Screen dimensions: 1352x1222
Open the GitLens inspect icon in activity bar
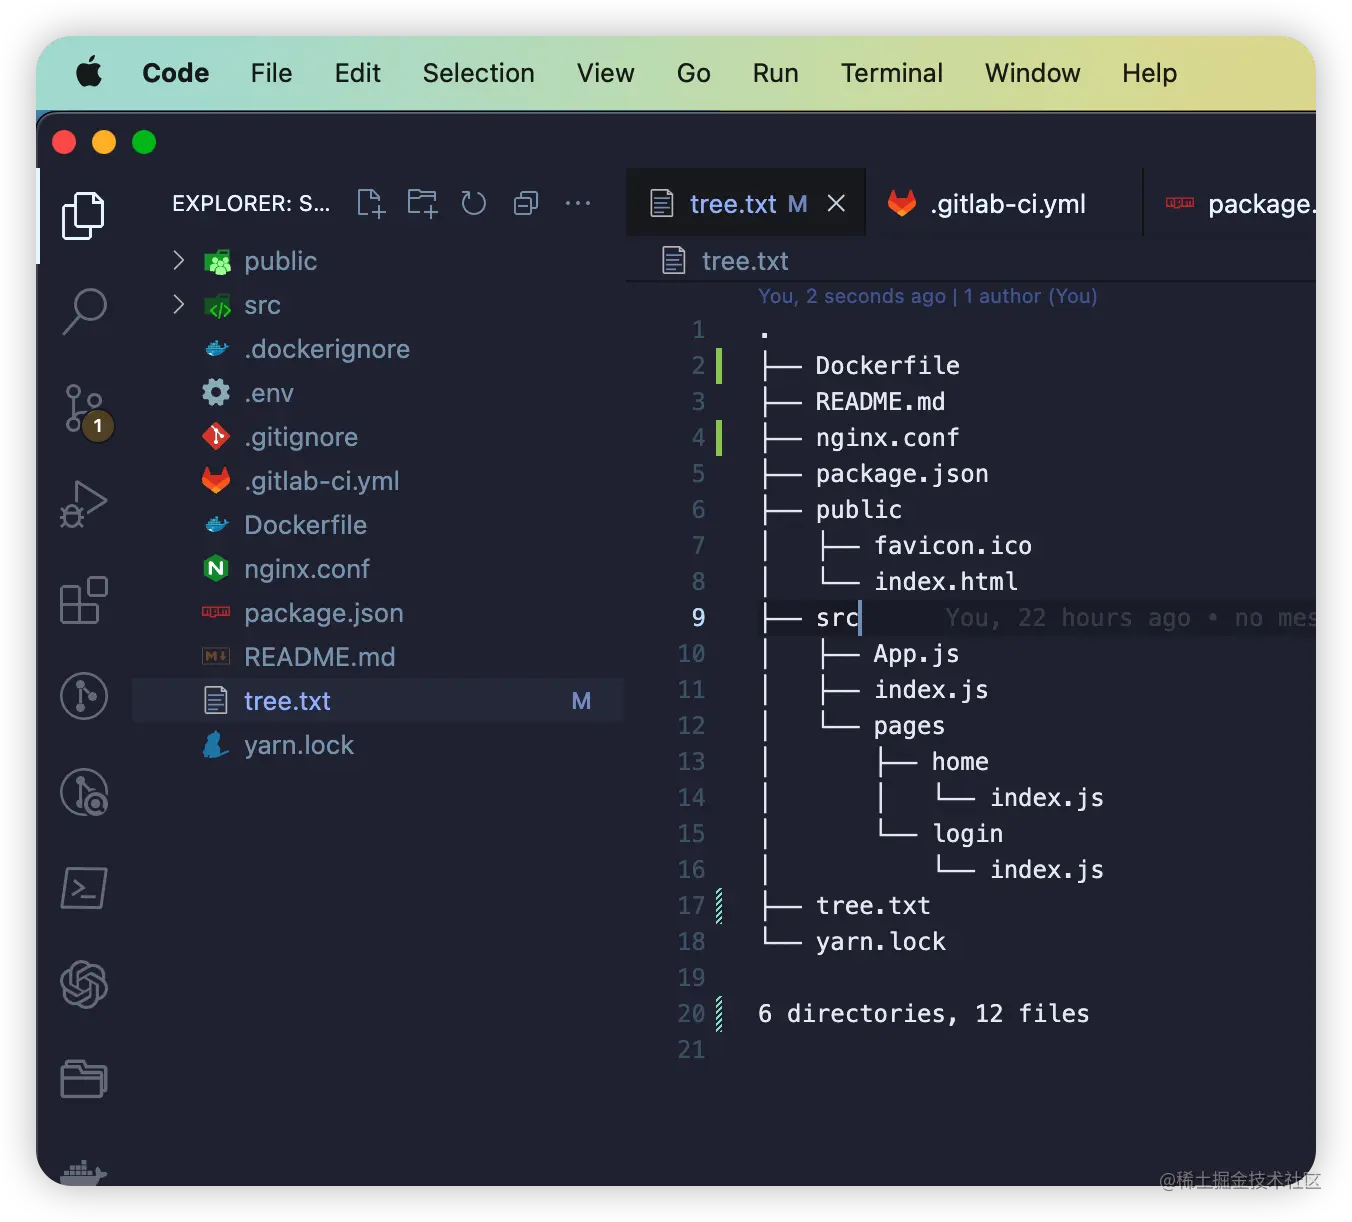coord(83,792)
